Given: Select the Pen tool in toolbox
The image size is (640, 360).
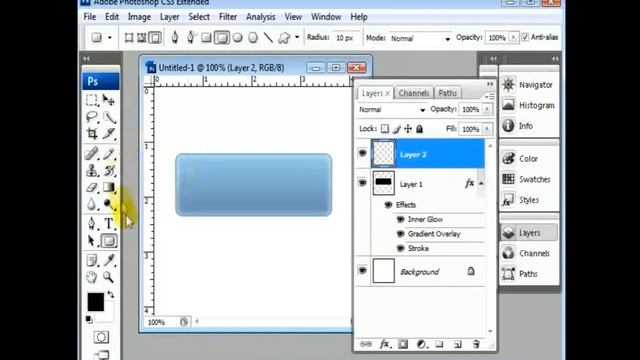Looking at the screenshot, I should coord(92,224).
